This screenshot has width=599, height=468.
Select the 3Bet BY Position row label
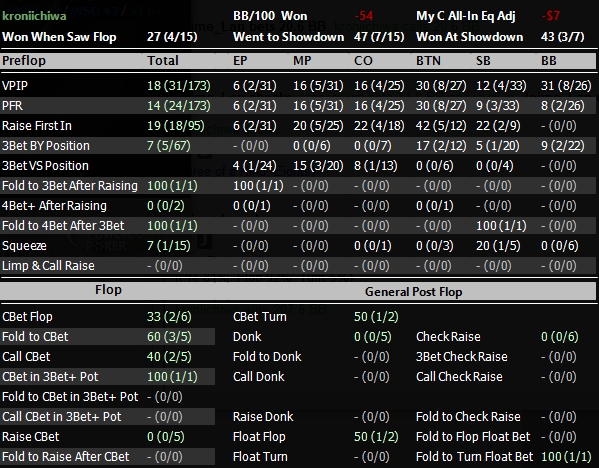[45, 146]
